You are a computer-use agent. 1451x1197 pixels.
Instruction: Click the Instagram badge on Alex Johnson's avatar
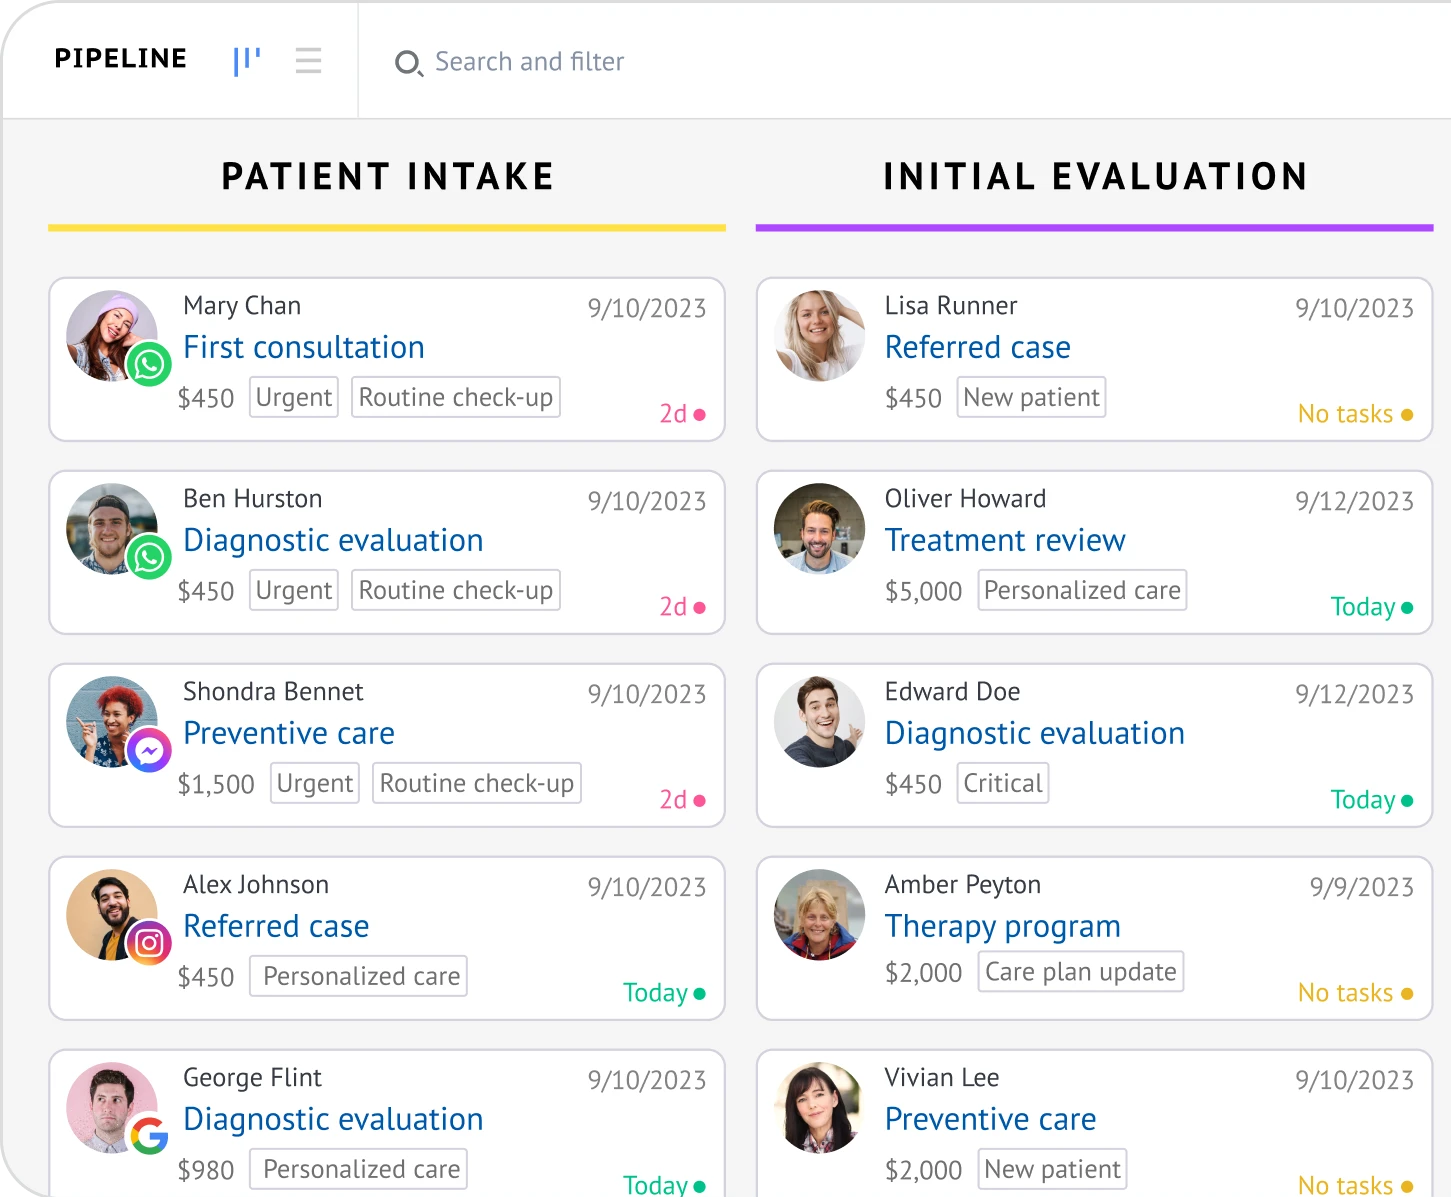(149, 943)
